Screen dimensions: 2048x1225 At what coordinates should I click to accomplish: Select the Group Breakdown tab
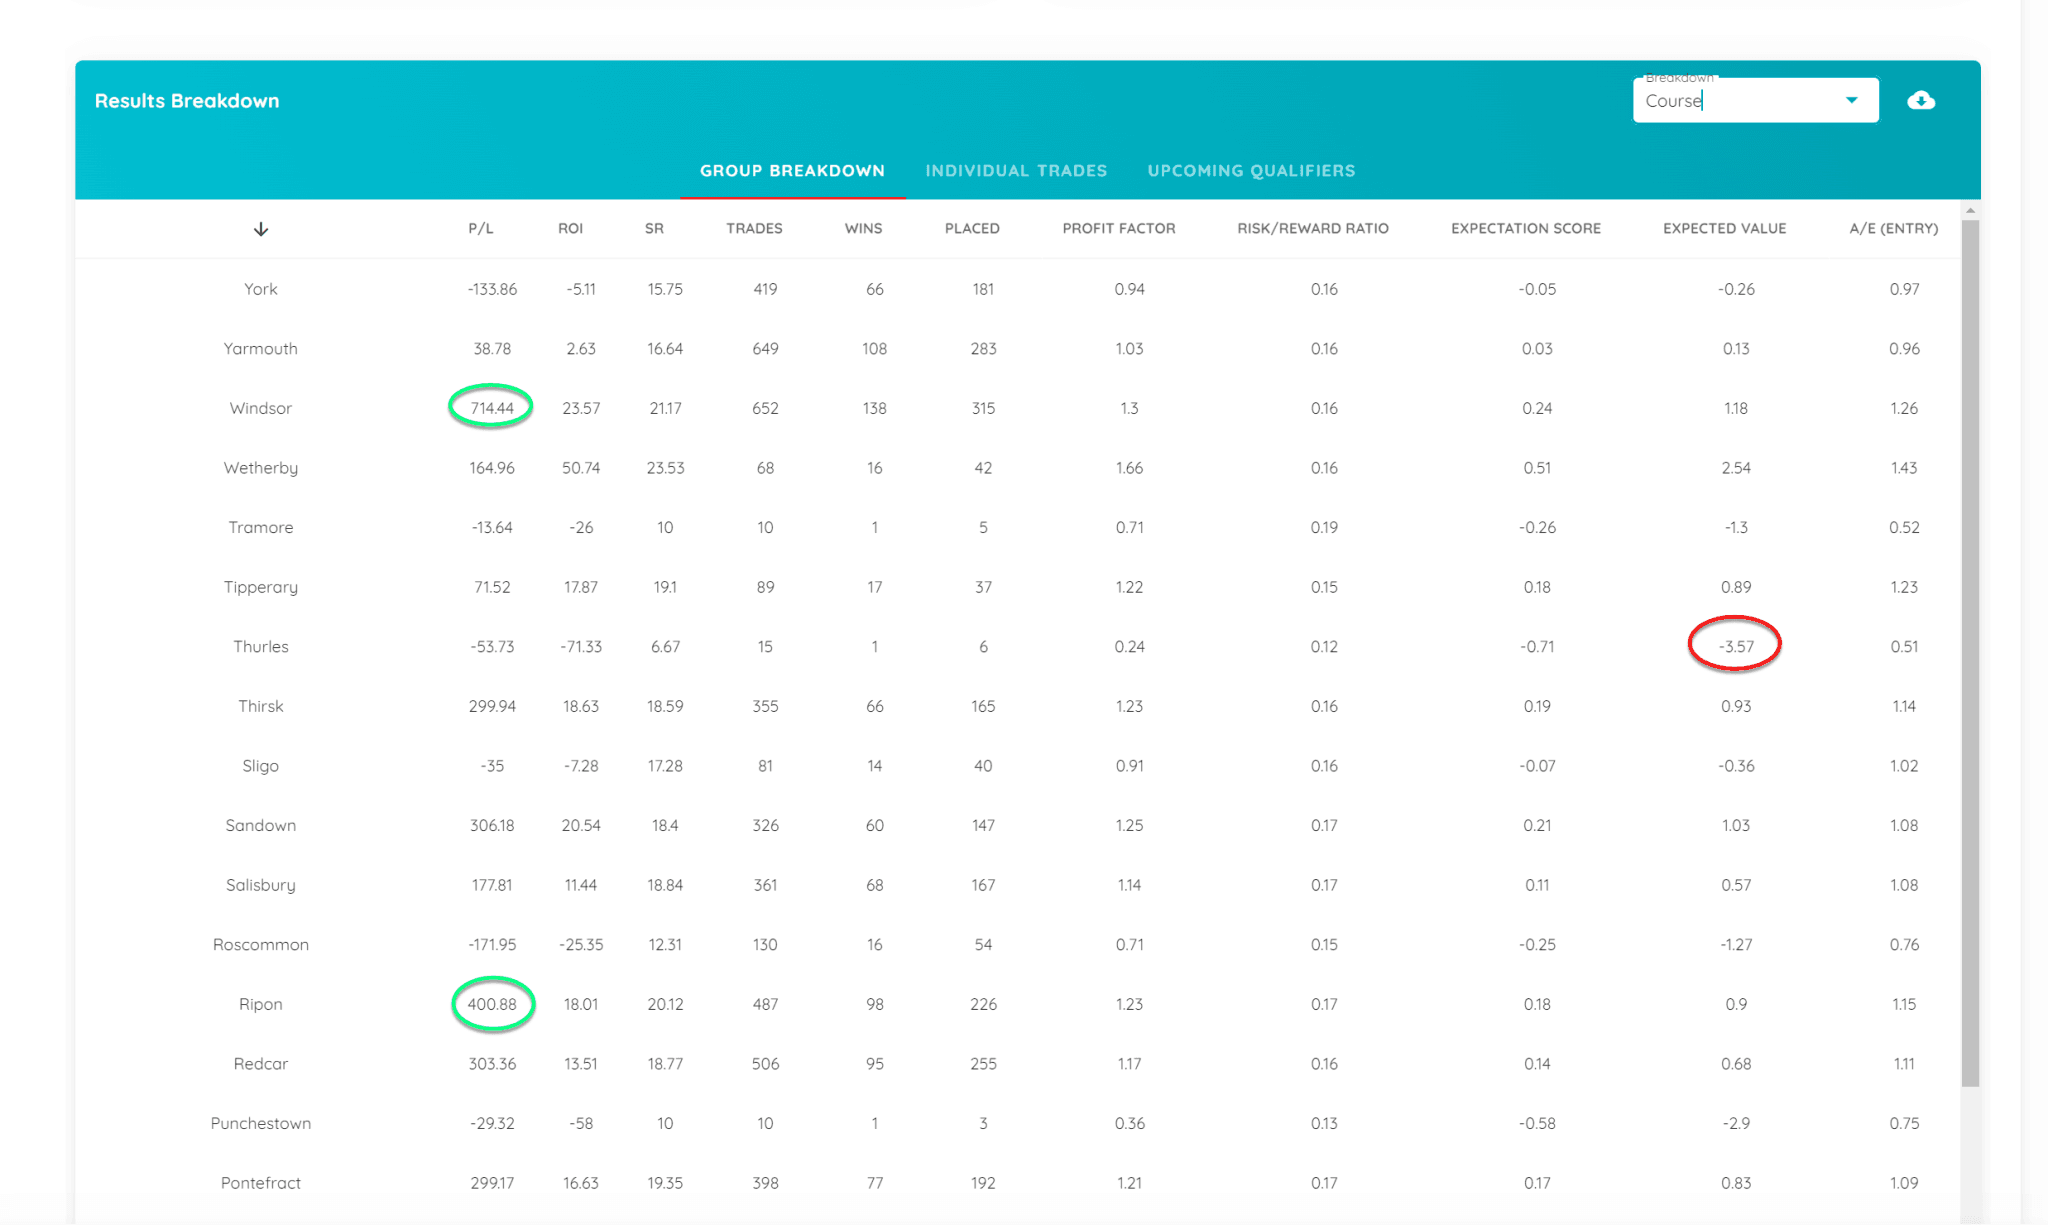point(792,170)
